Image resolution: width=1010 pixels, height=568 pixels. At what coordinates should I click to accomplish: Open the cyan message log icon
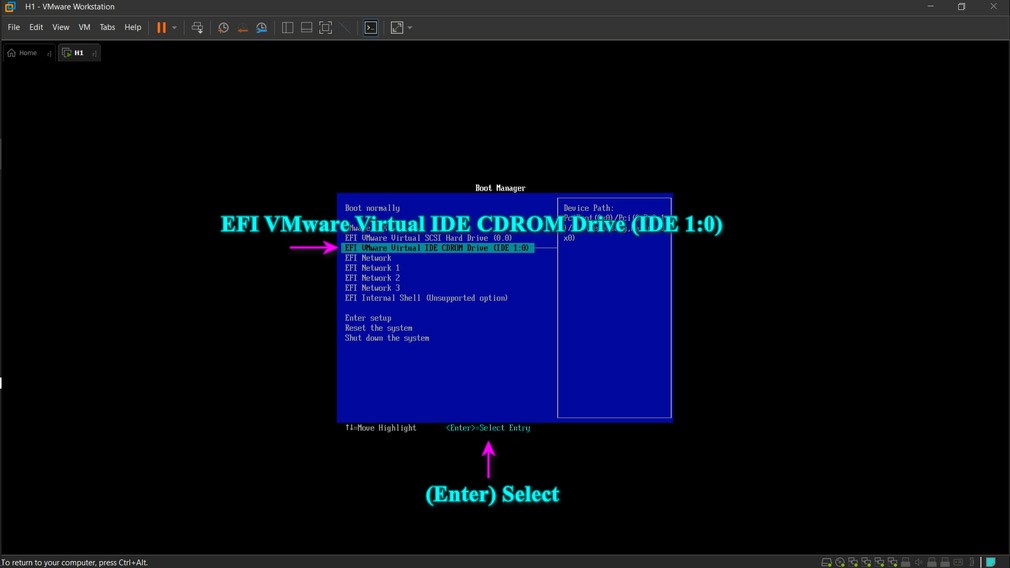click(991, 562)
